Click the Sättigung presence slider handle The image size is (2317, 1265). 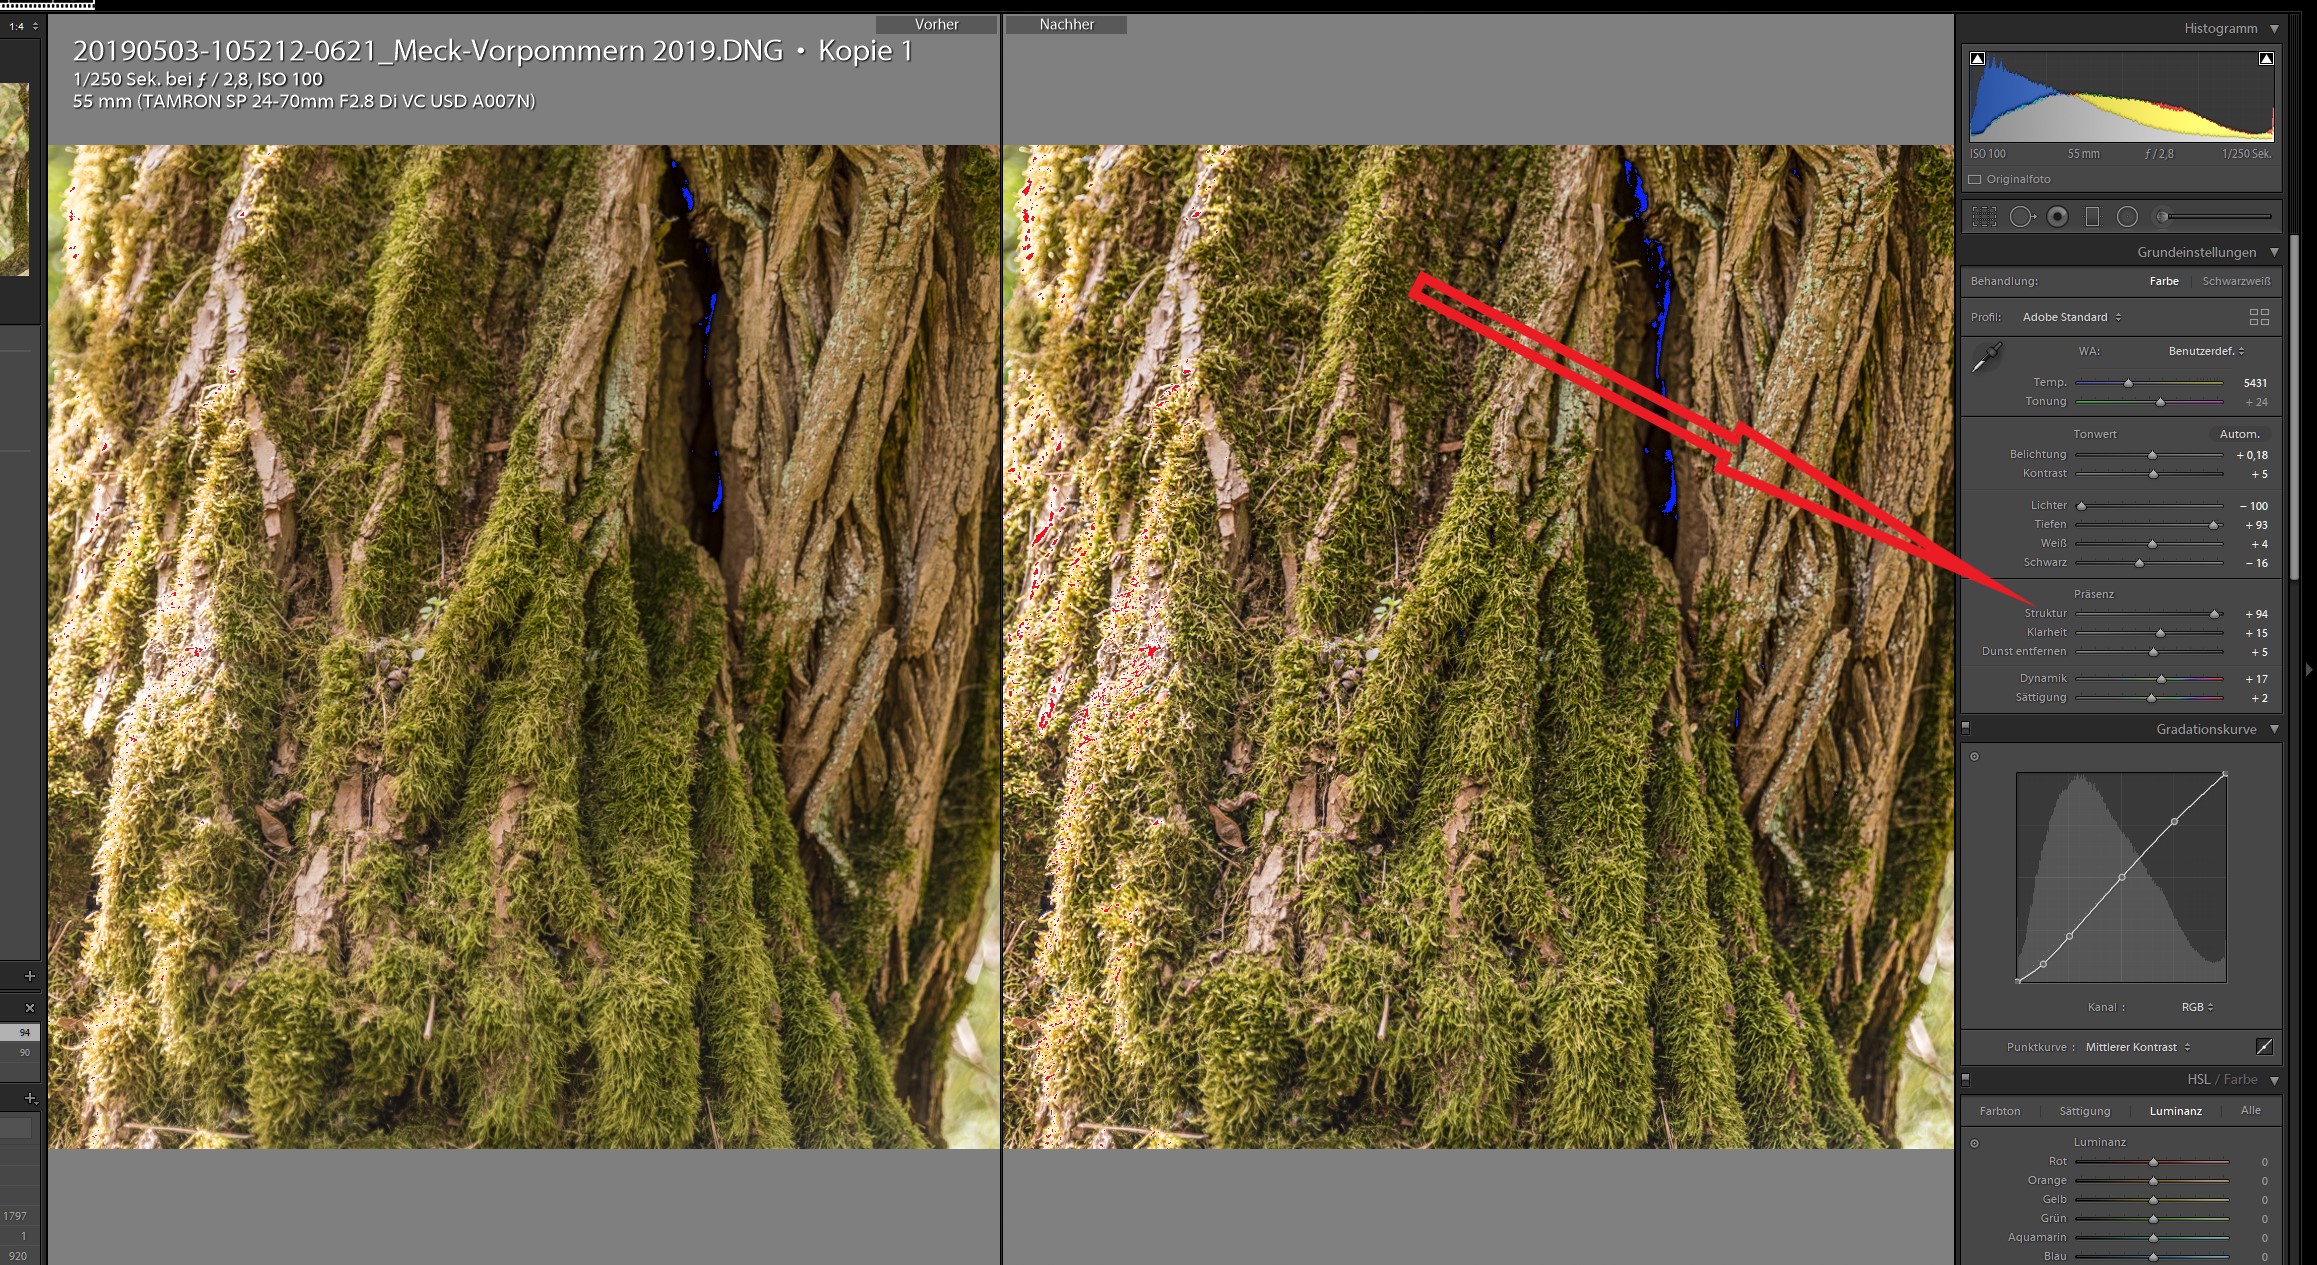click(x=2151, y=698)
